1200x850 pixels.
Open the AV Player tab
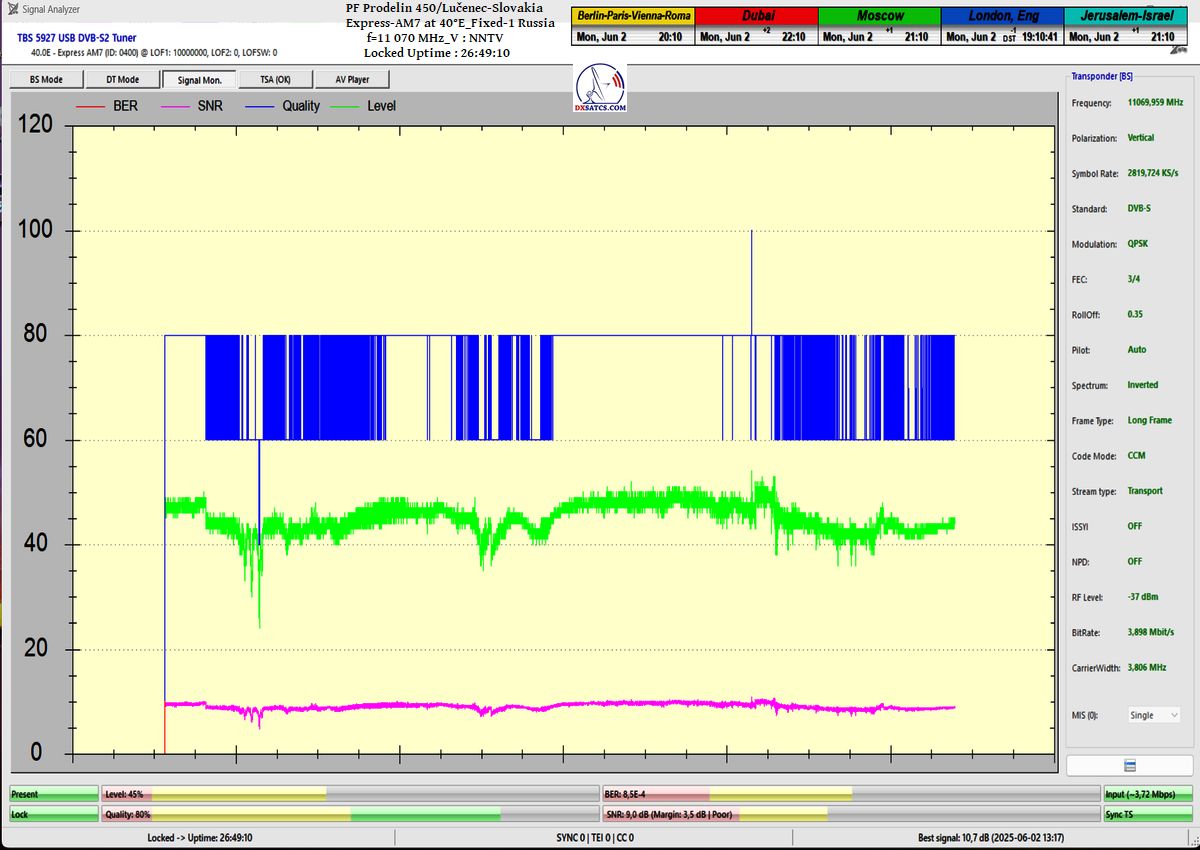pos(351,80)
